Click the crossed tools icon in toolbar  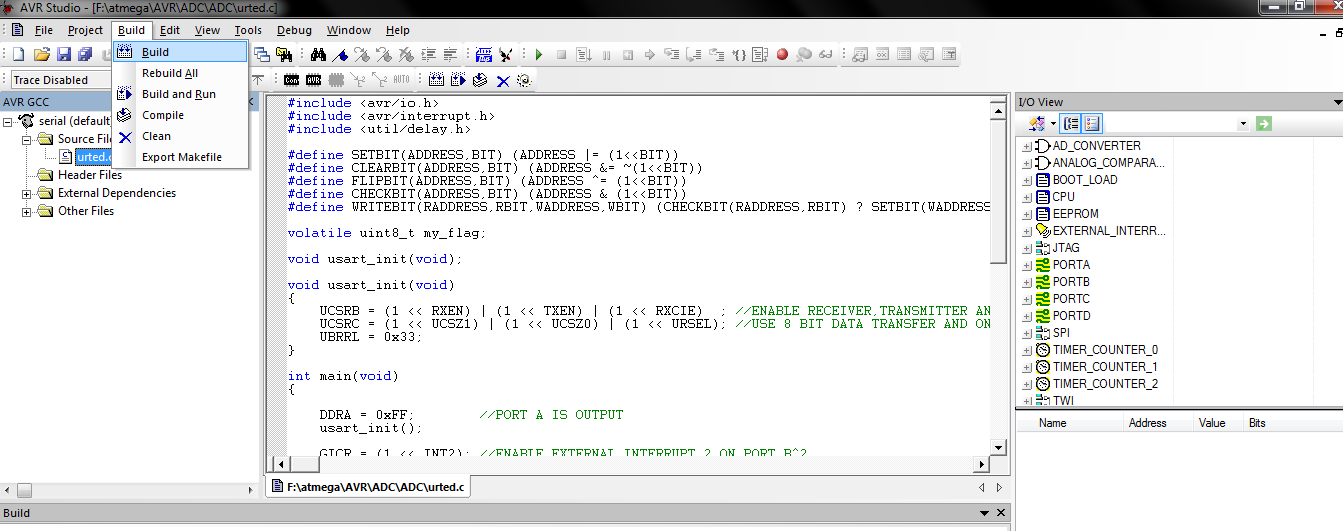click(x=506, y=54)
